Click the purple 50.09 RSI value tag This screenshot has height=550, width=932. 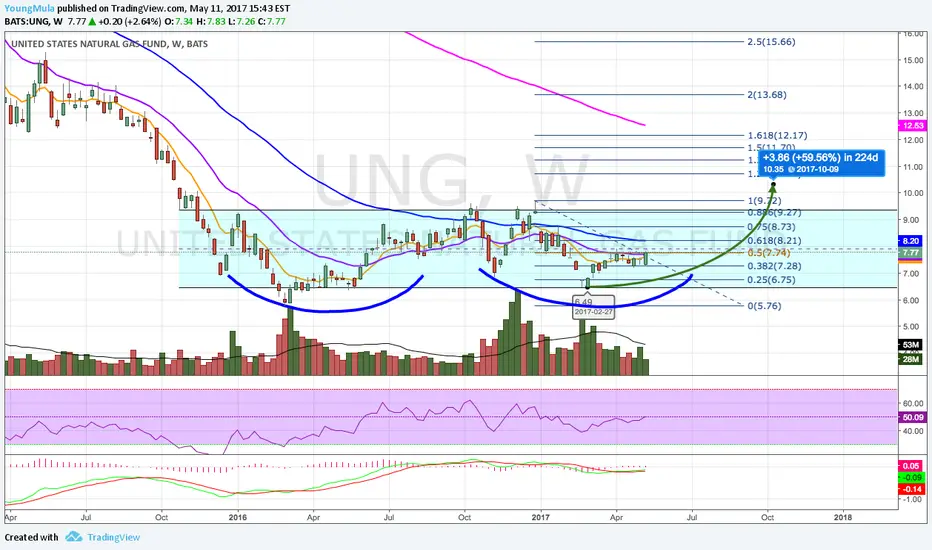(912, 417)
